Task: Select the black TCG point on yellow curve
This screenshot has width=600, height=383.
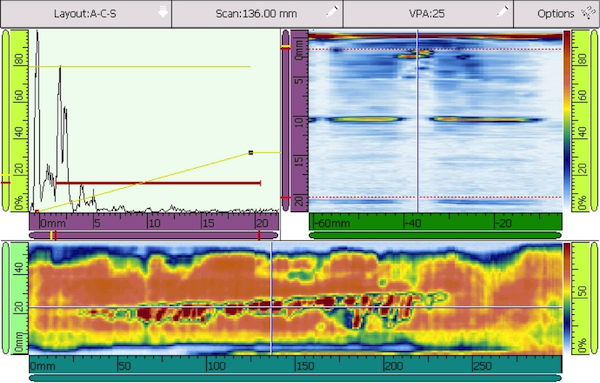Action: coord(251,153)
